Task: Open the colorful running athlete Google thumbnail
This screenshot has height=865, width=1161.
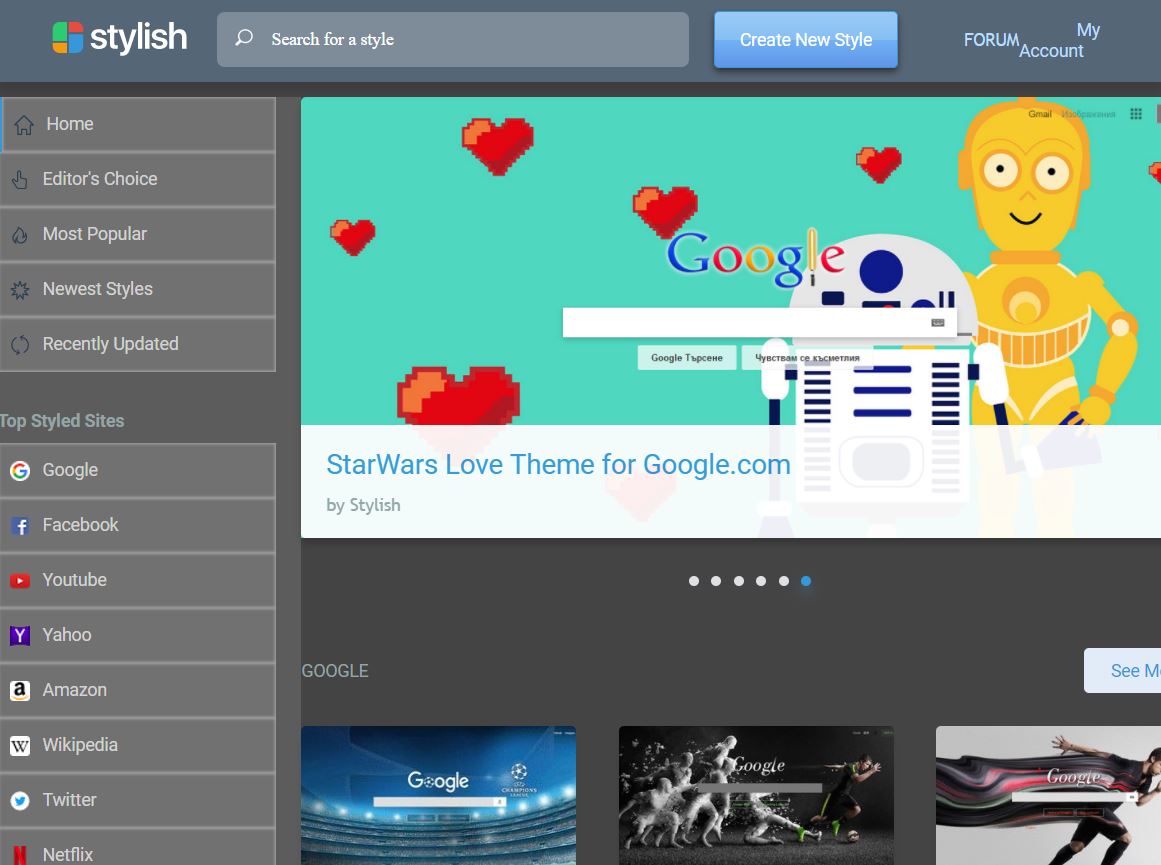Action: pyautogui.click(x=1048, y=795)
